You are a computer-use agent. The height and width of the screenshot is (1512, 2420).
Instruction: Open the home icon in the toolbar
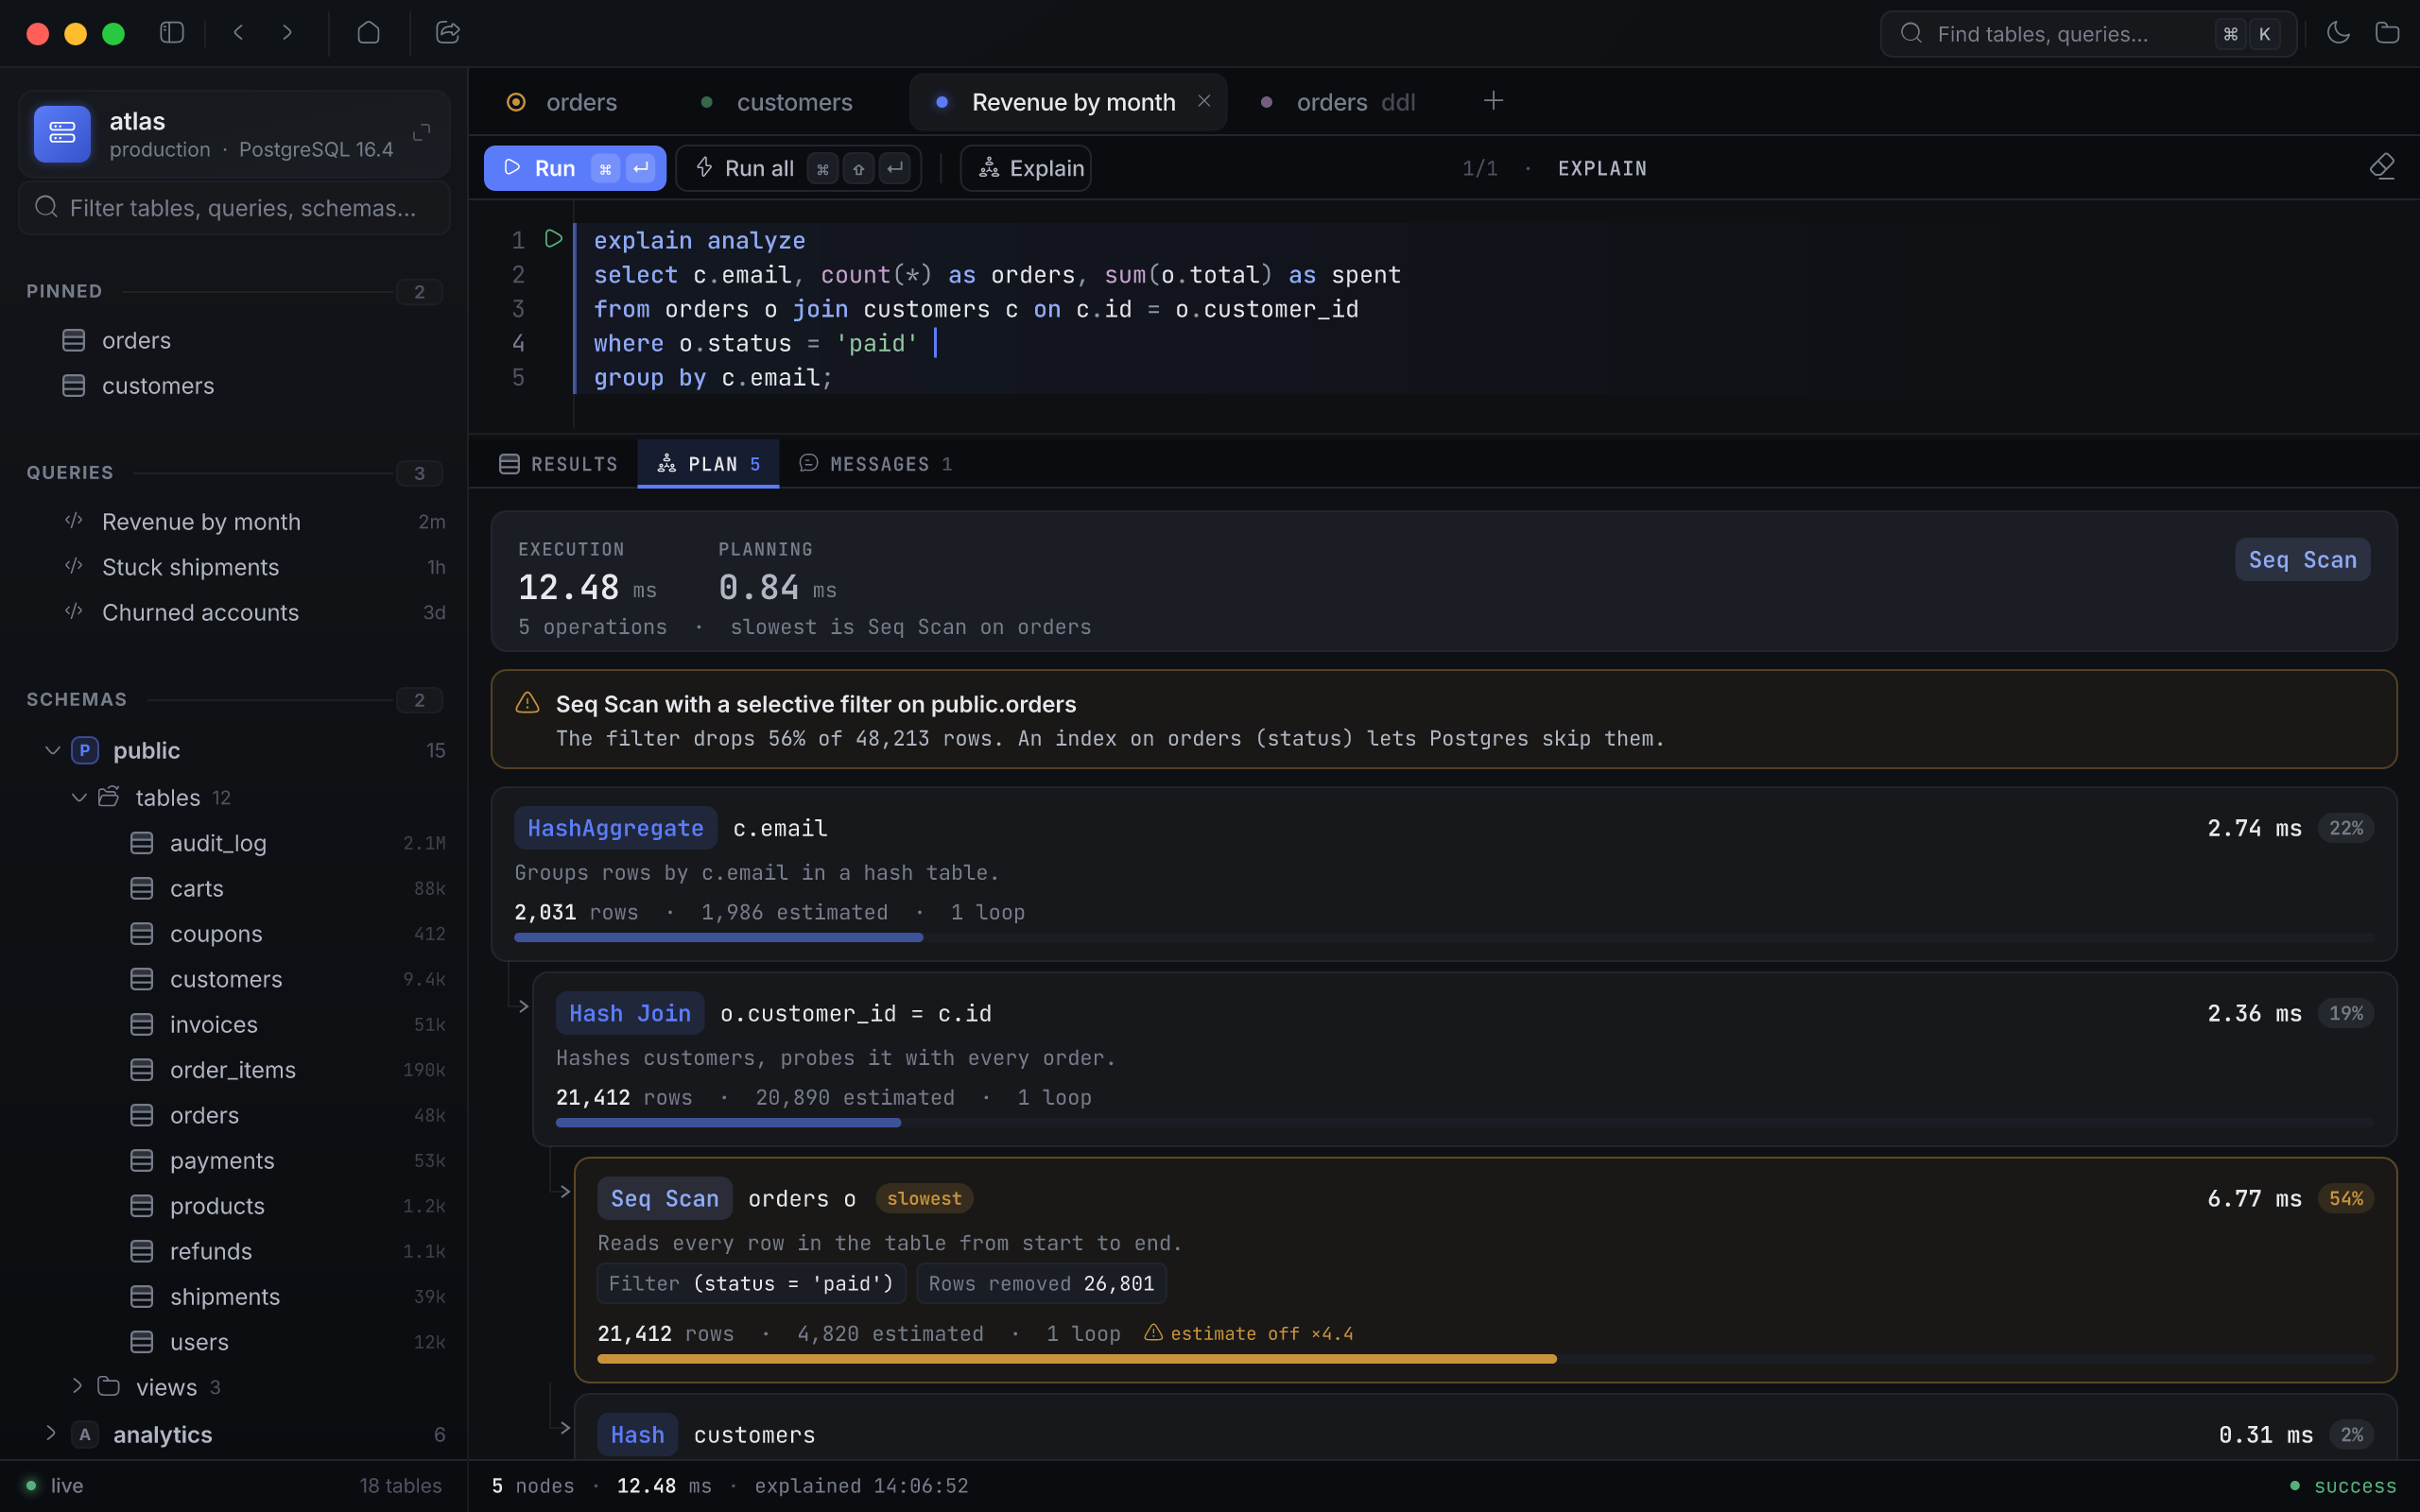[x=368, y=33]
